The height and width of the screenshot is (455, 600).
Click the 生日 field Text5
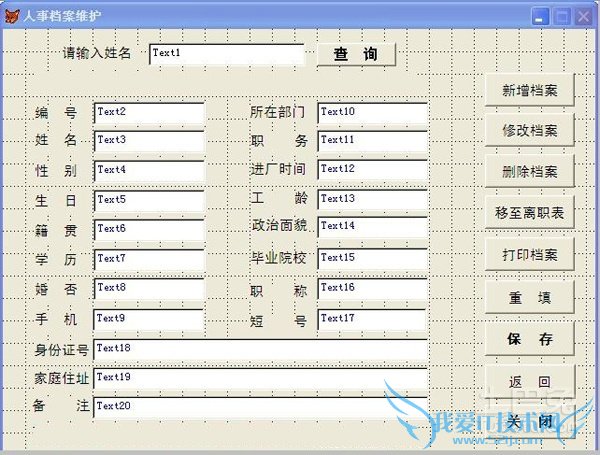tap(149, 200)
